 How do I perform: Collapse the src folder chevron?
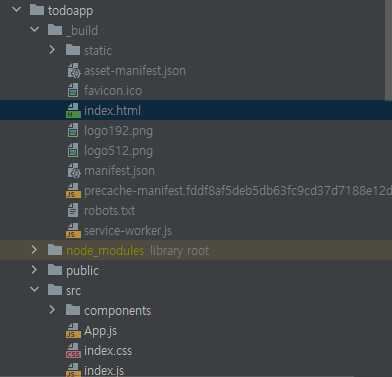click(34, 290)
